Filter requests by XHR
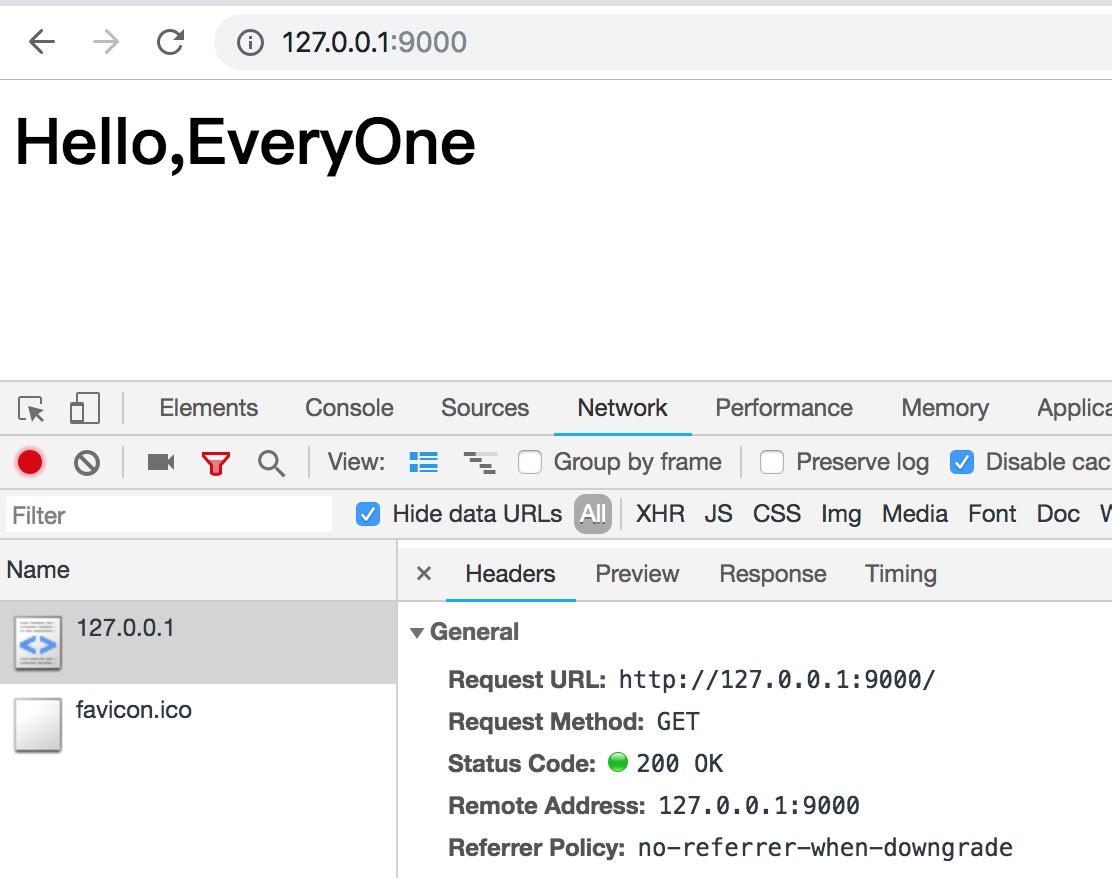The height and width of the screenshot is (878, 1112). pyautogui.click(x=660, y=514)
